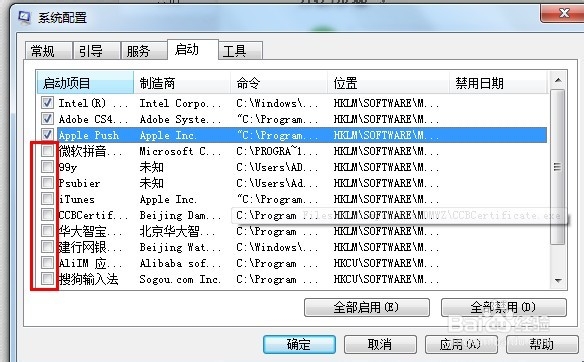Screen dimensions: 584x362
Task: Select the 启动 tab
Action: pos(192,49)
